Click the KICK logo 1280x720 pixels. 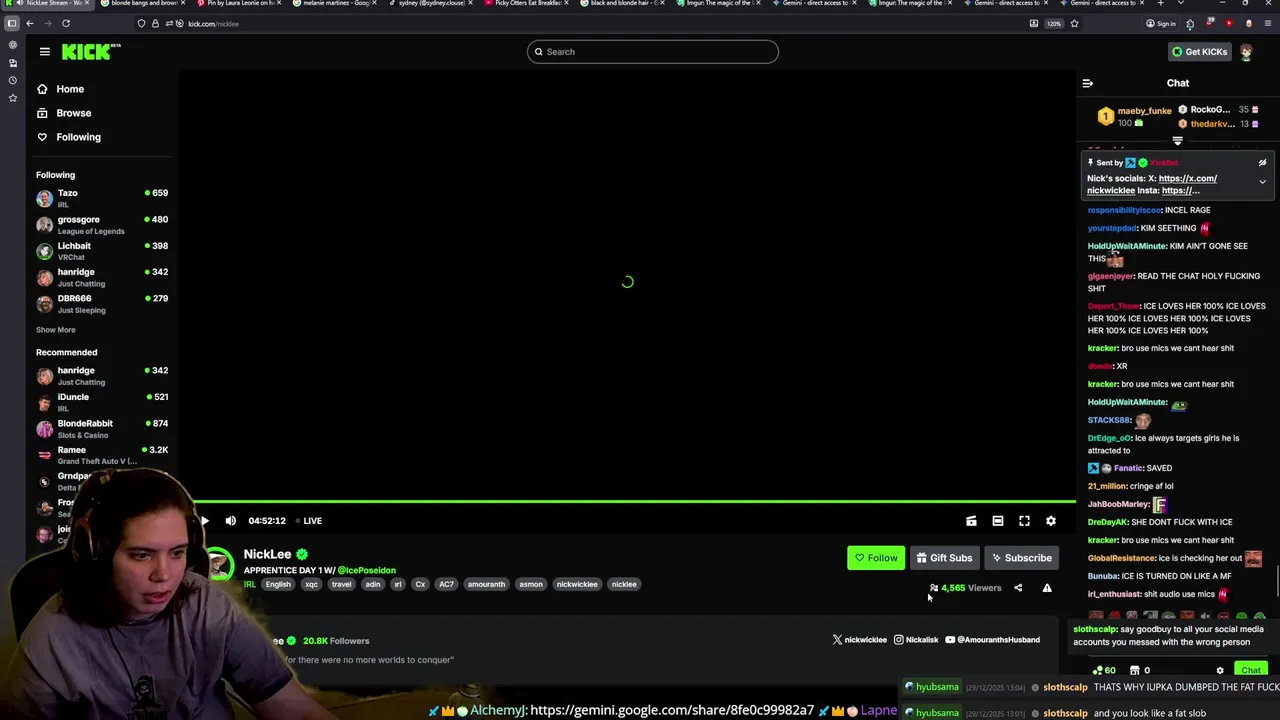[x=90, y=52]
